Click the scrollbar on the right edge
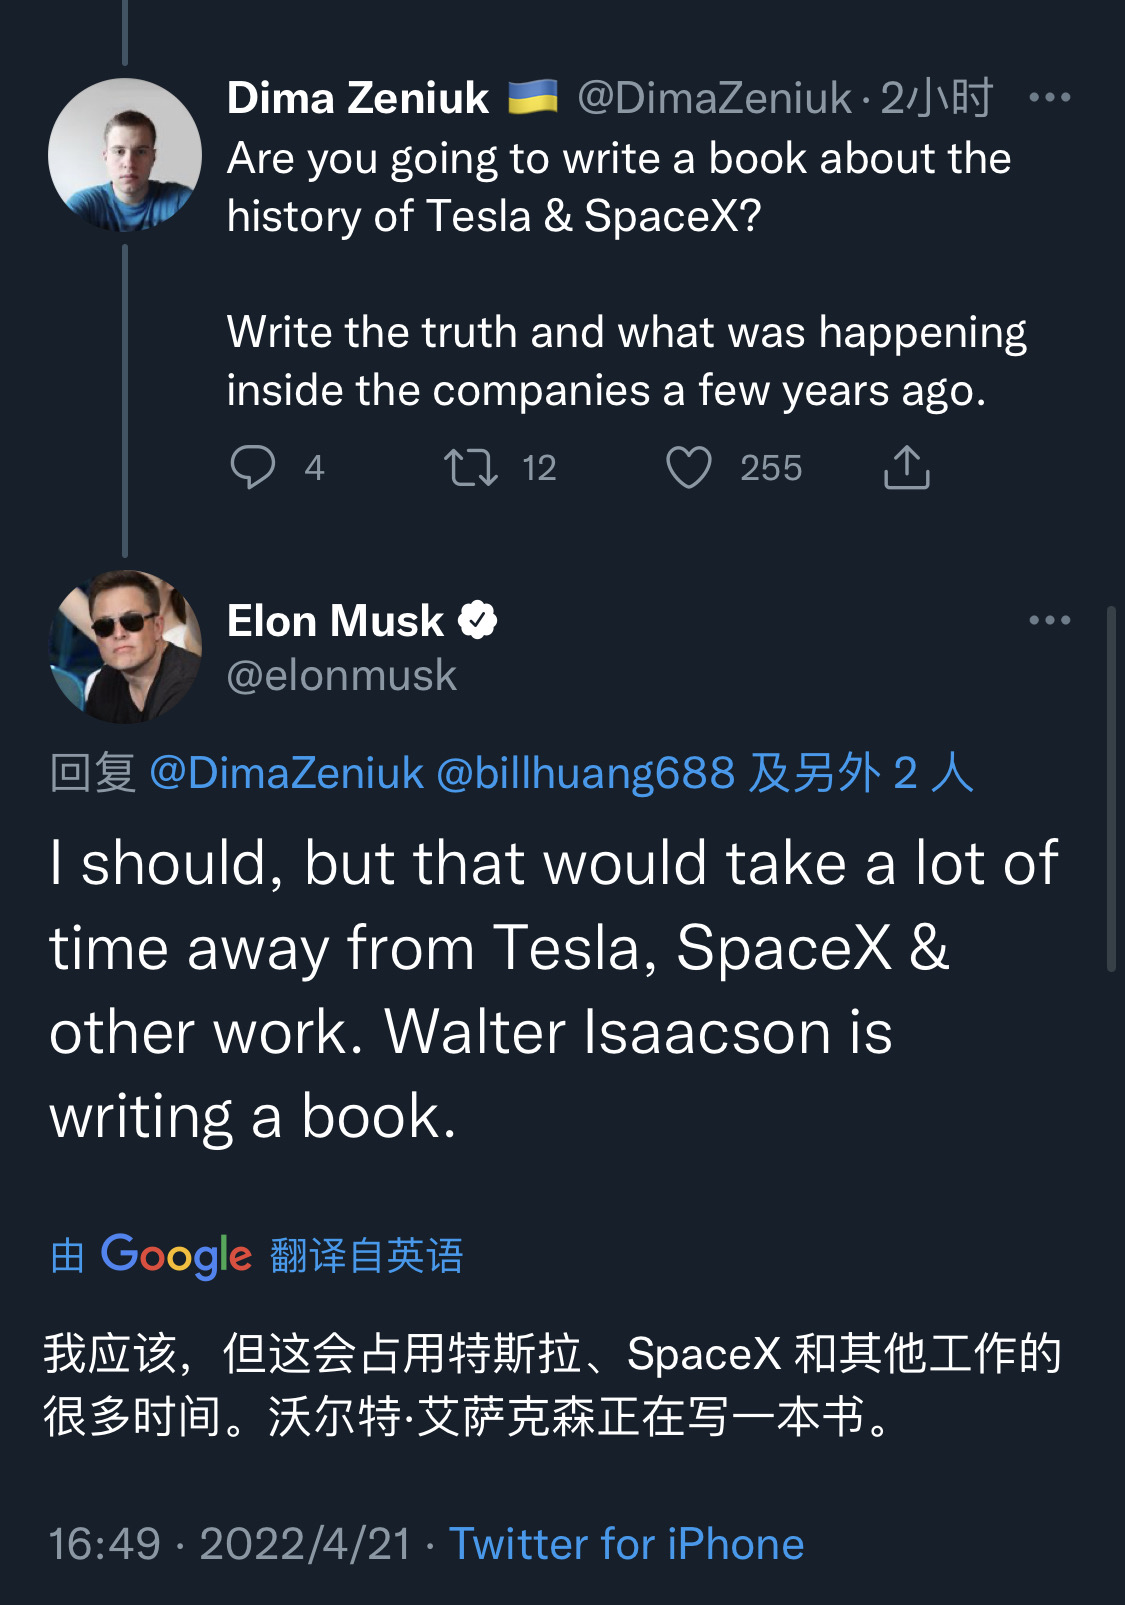 point(1111,788)
